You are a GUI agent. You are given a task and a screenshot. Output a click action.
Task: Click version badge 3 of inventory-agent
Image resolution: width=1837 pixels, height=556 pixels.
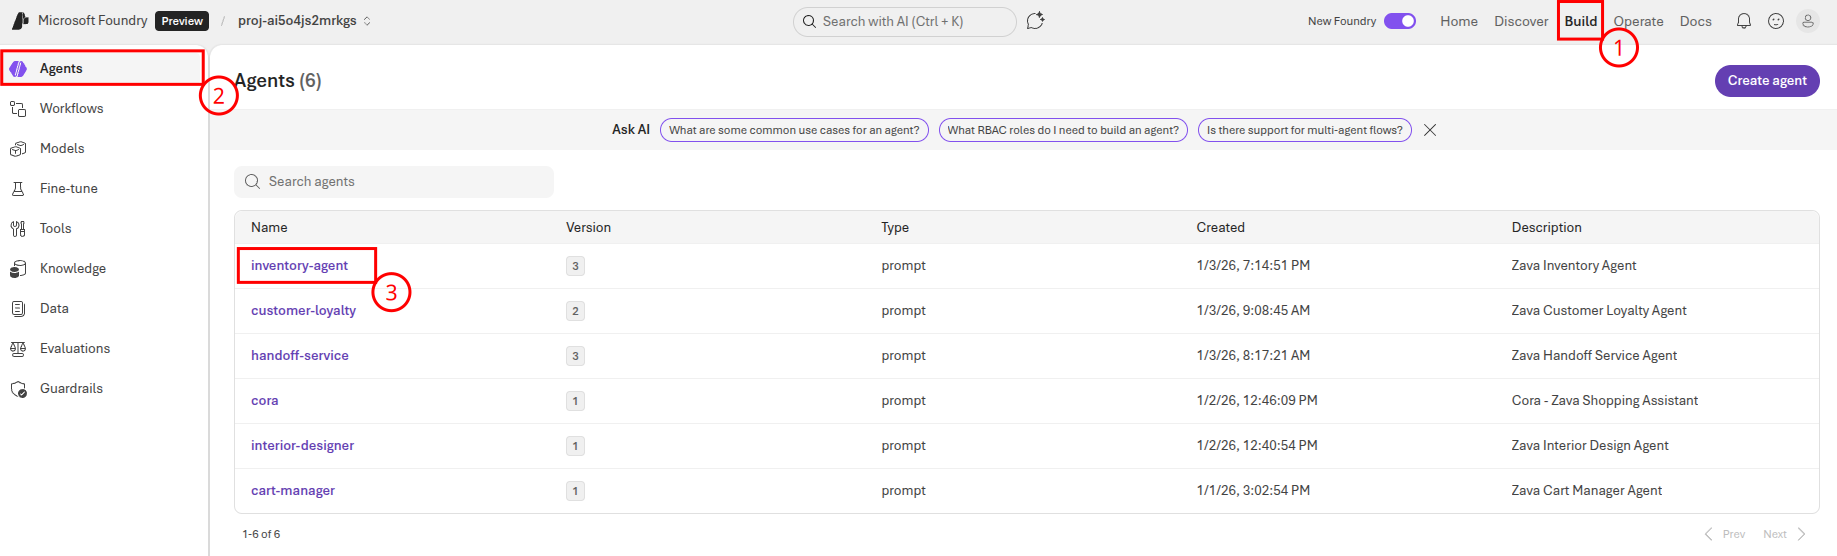(575, 266)
